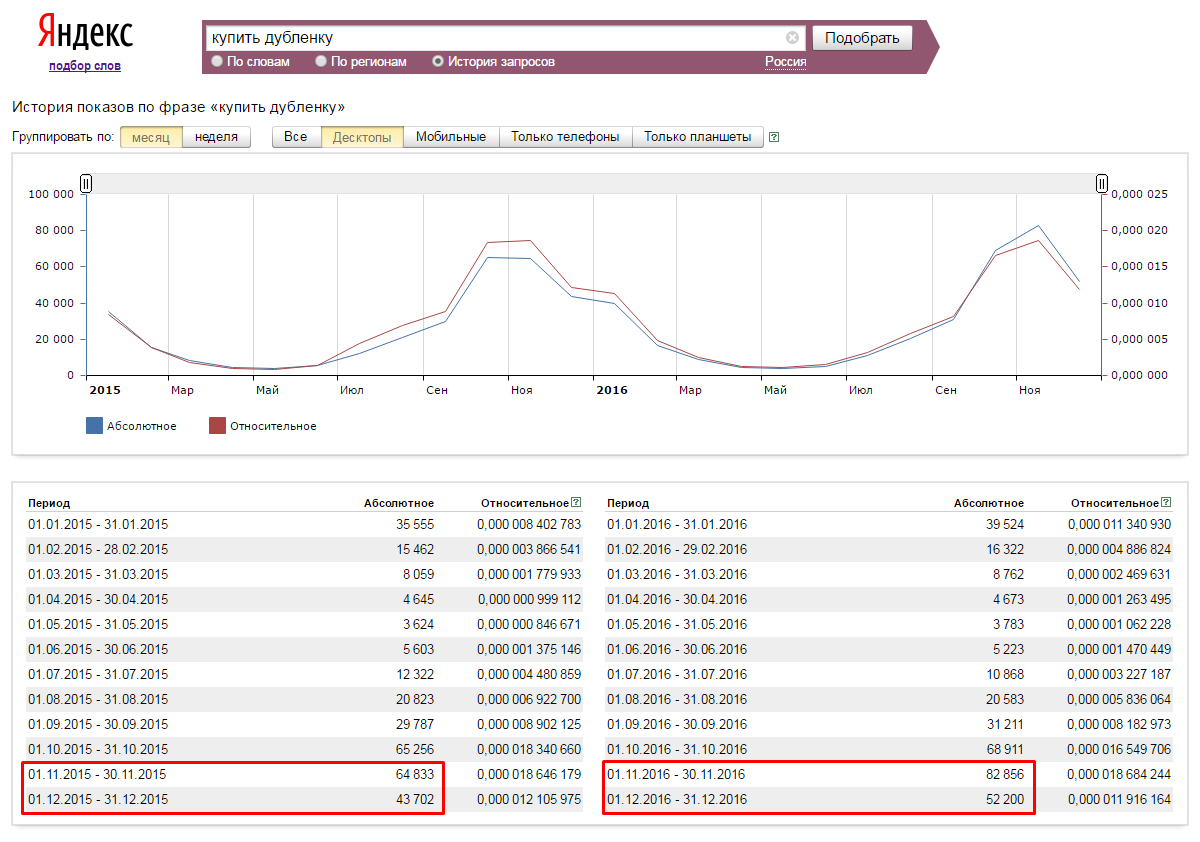Select the По словам radio button
1200x842 pixels.
coord(217,62)
